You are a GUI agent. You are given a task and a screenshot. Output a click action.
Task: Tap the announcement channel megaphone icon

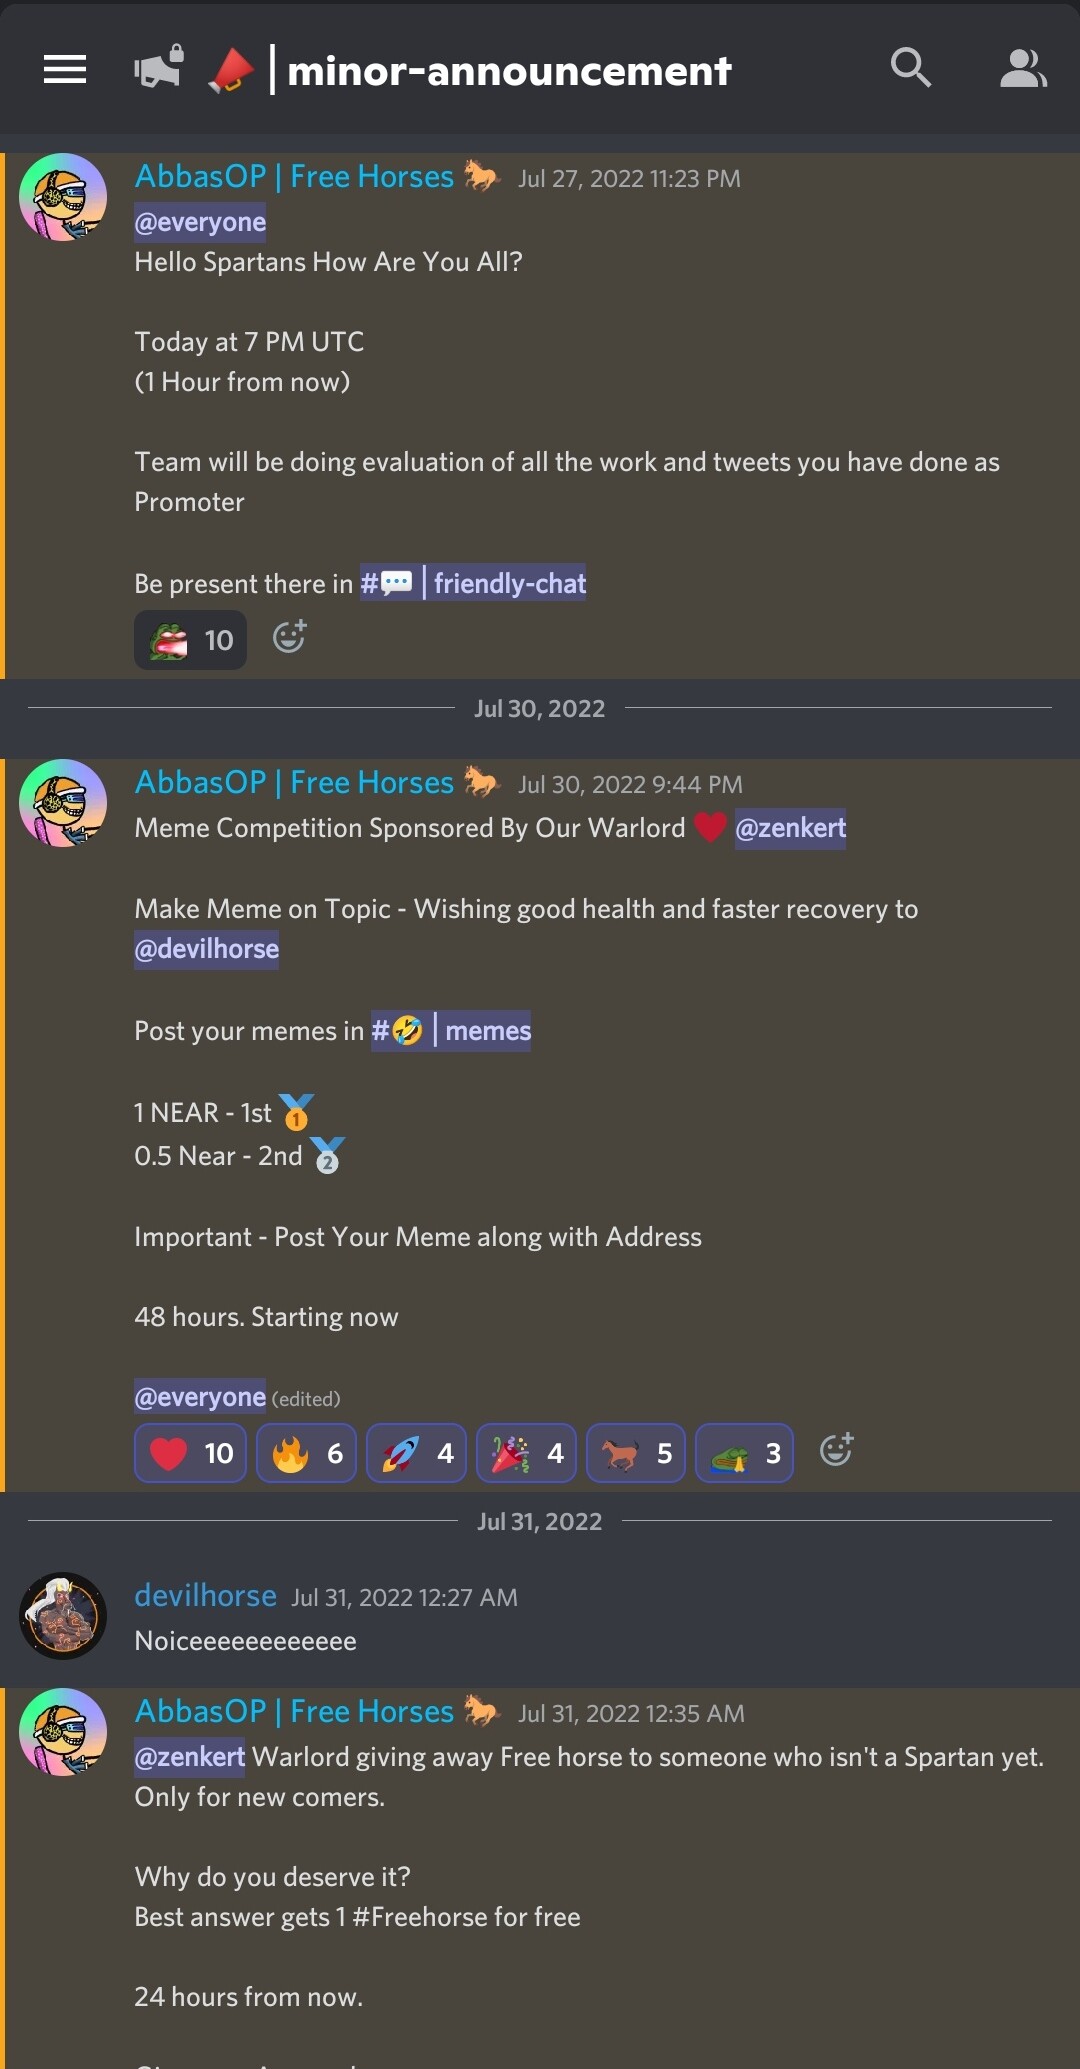[159, 68]
